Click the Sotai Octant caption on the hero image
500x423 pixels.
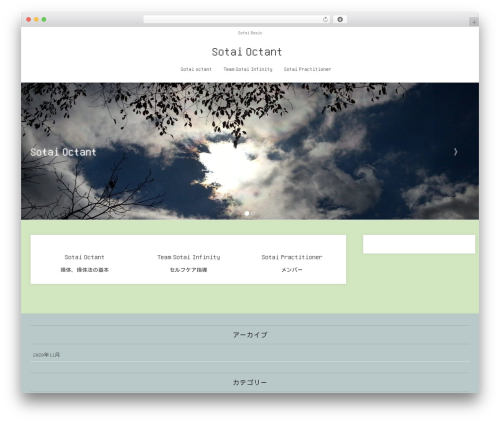click(x=63, y=152)
